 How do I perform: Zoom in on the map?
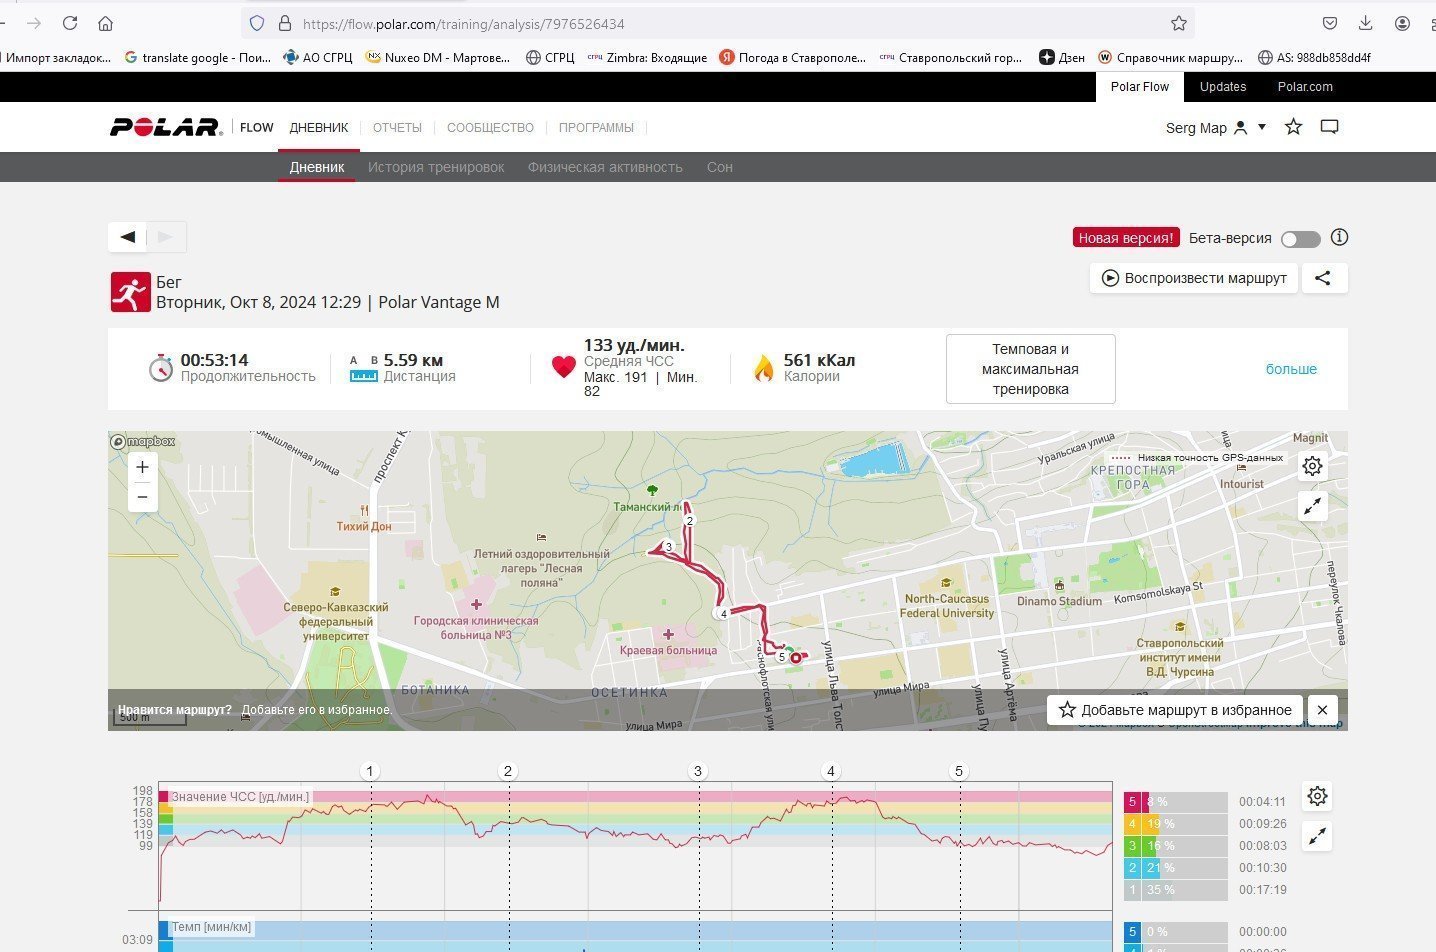142,467
